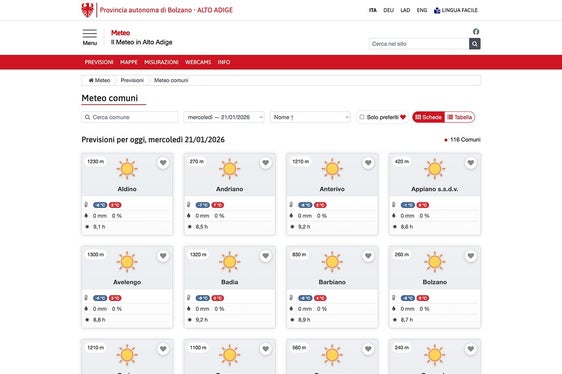The width and height of the screenshot is (562, 374).
Task: Open the hamburger Menu icon
Action: [x=90, y=34]
